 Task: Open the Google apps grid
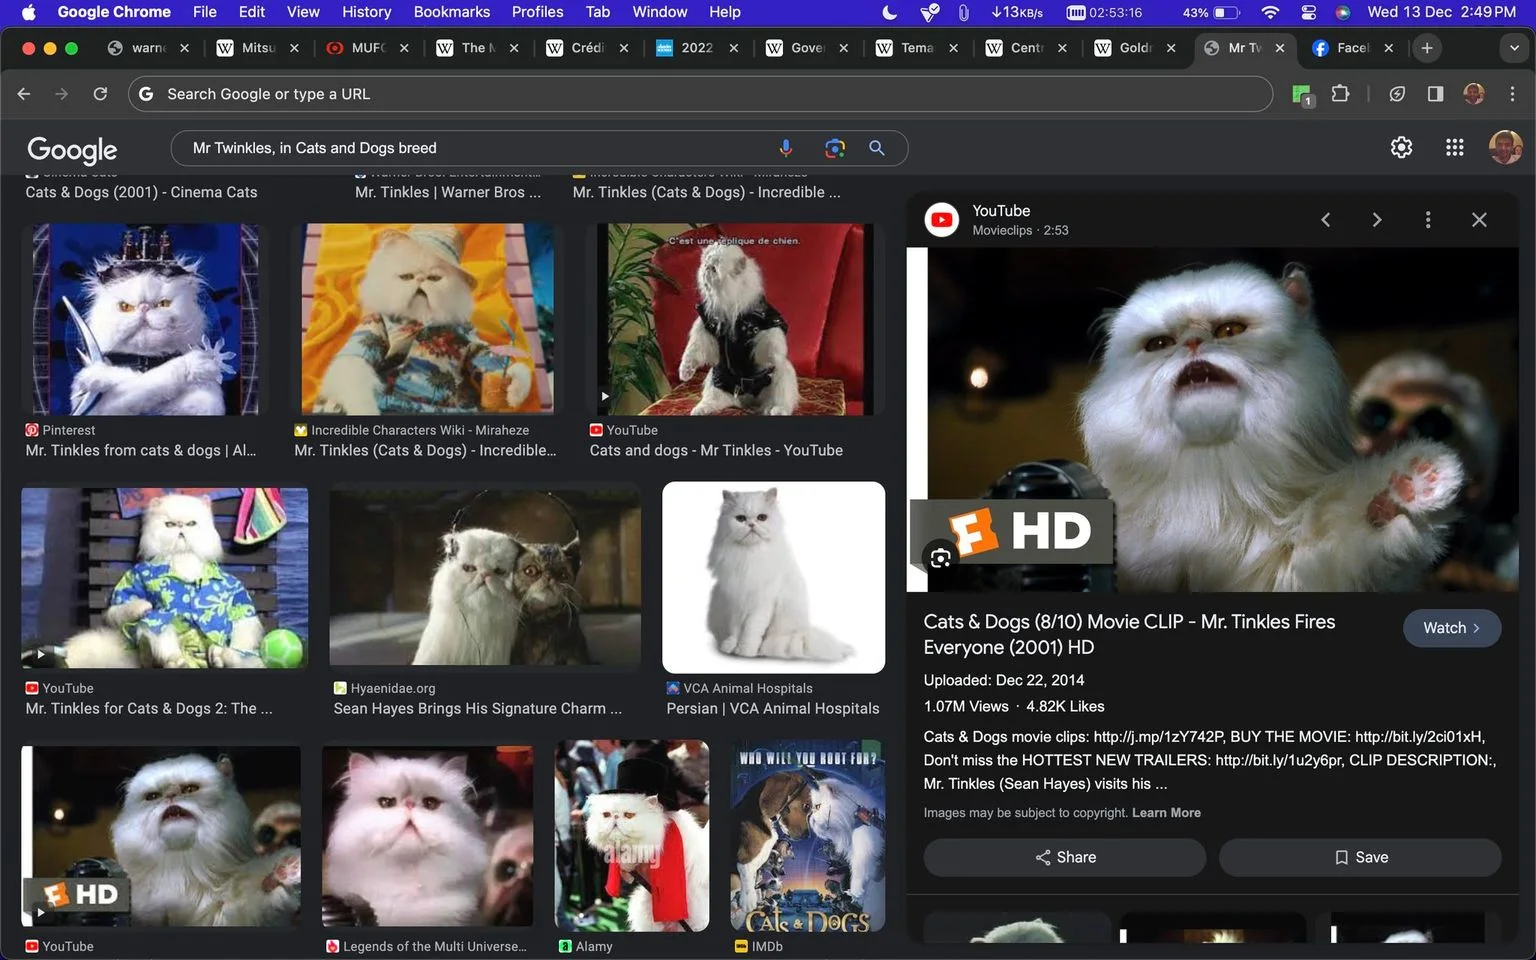pos(1455,147)
